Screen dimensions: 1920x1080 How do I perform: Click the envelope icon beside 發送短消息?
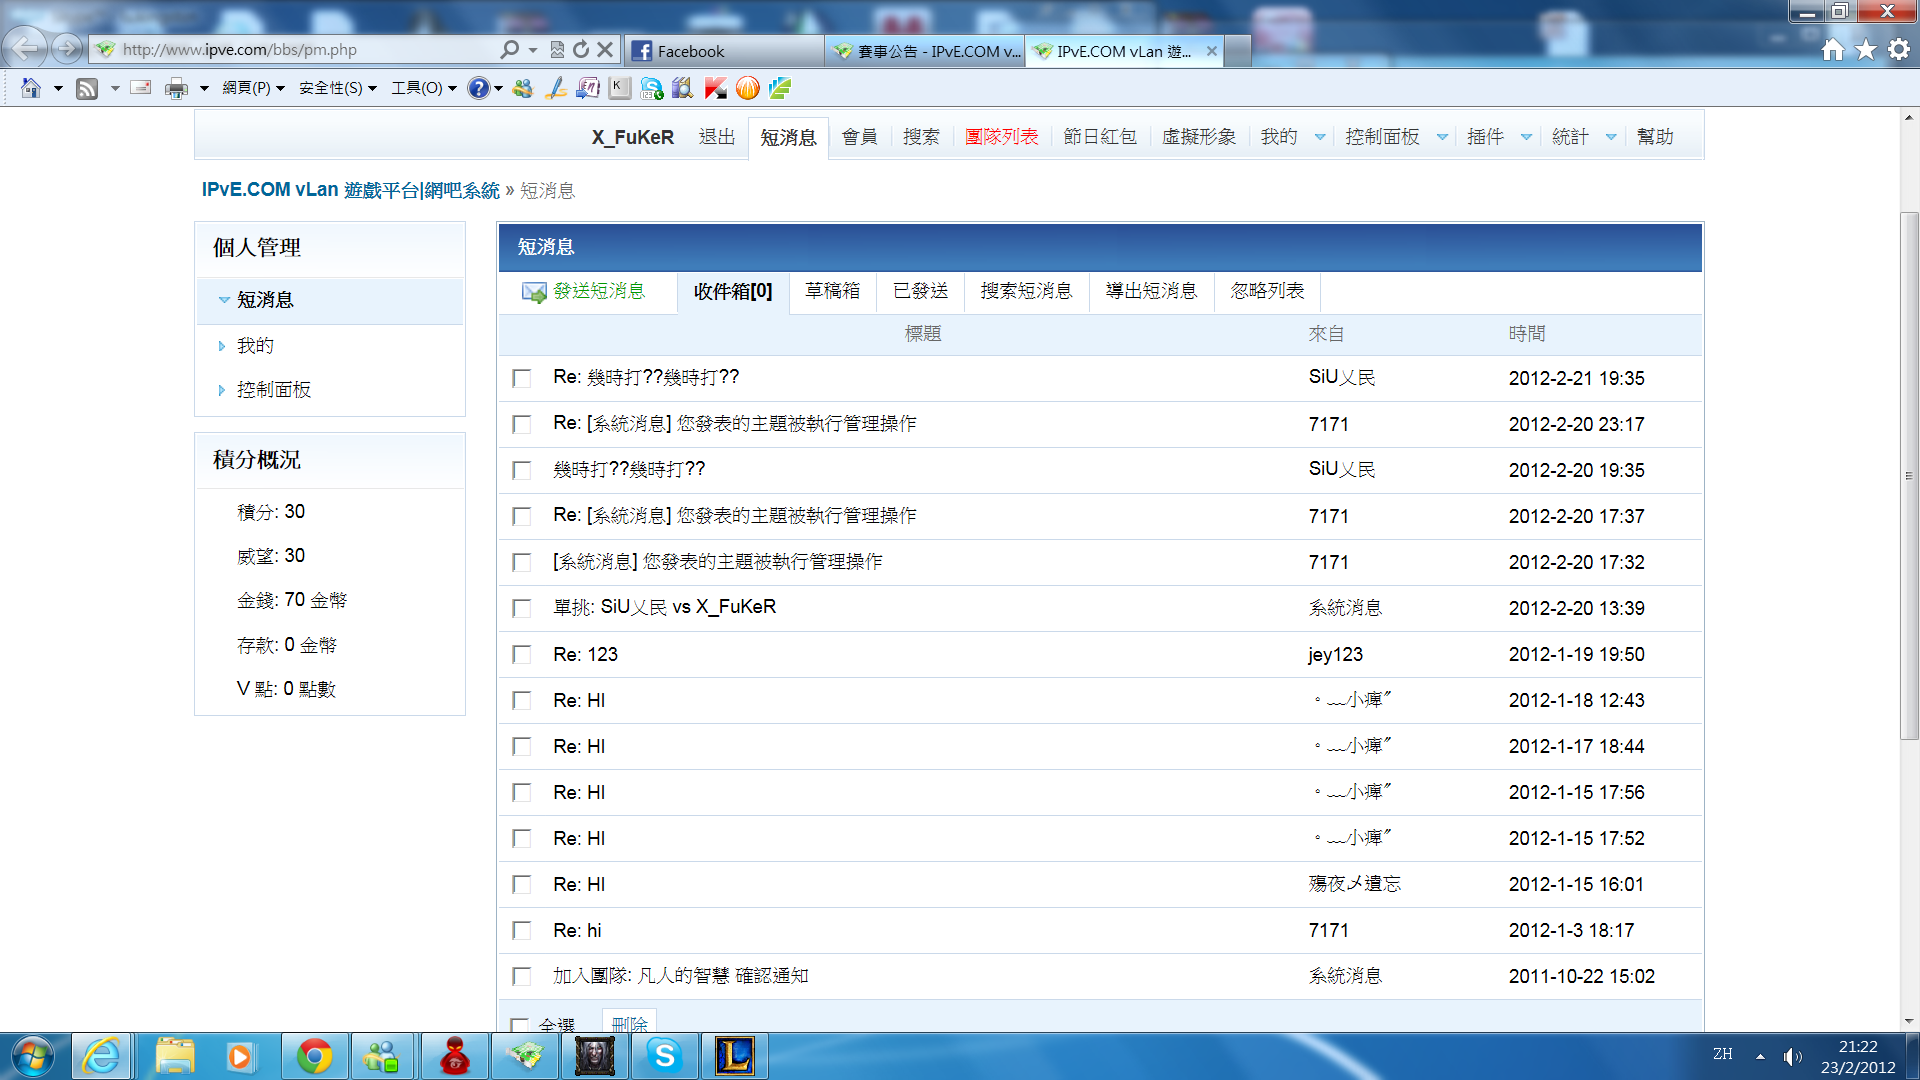[x=534, y=292]
